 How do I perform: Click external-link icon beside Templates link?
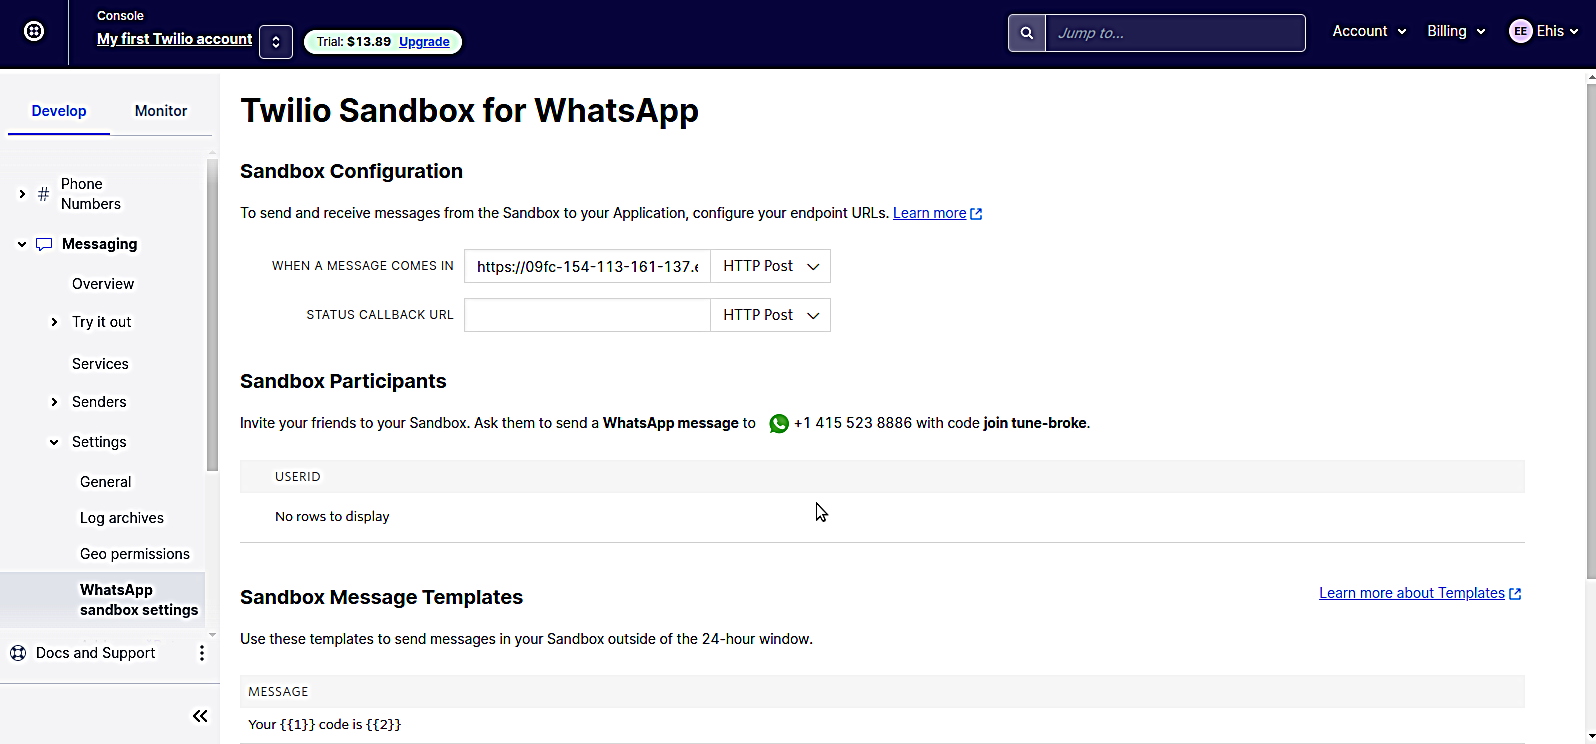click(x=1515, y=594)
